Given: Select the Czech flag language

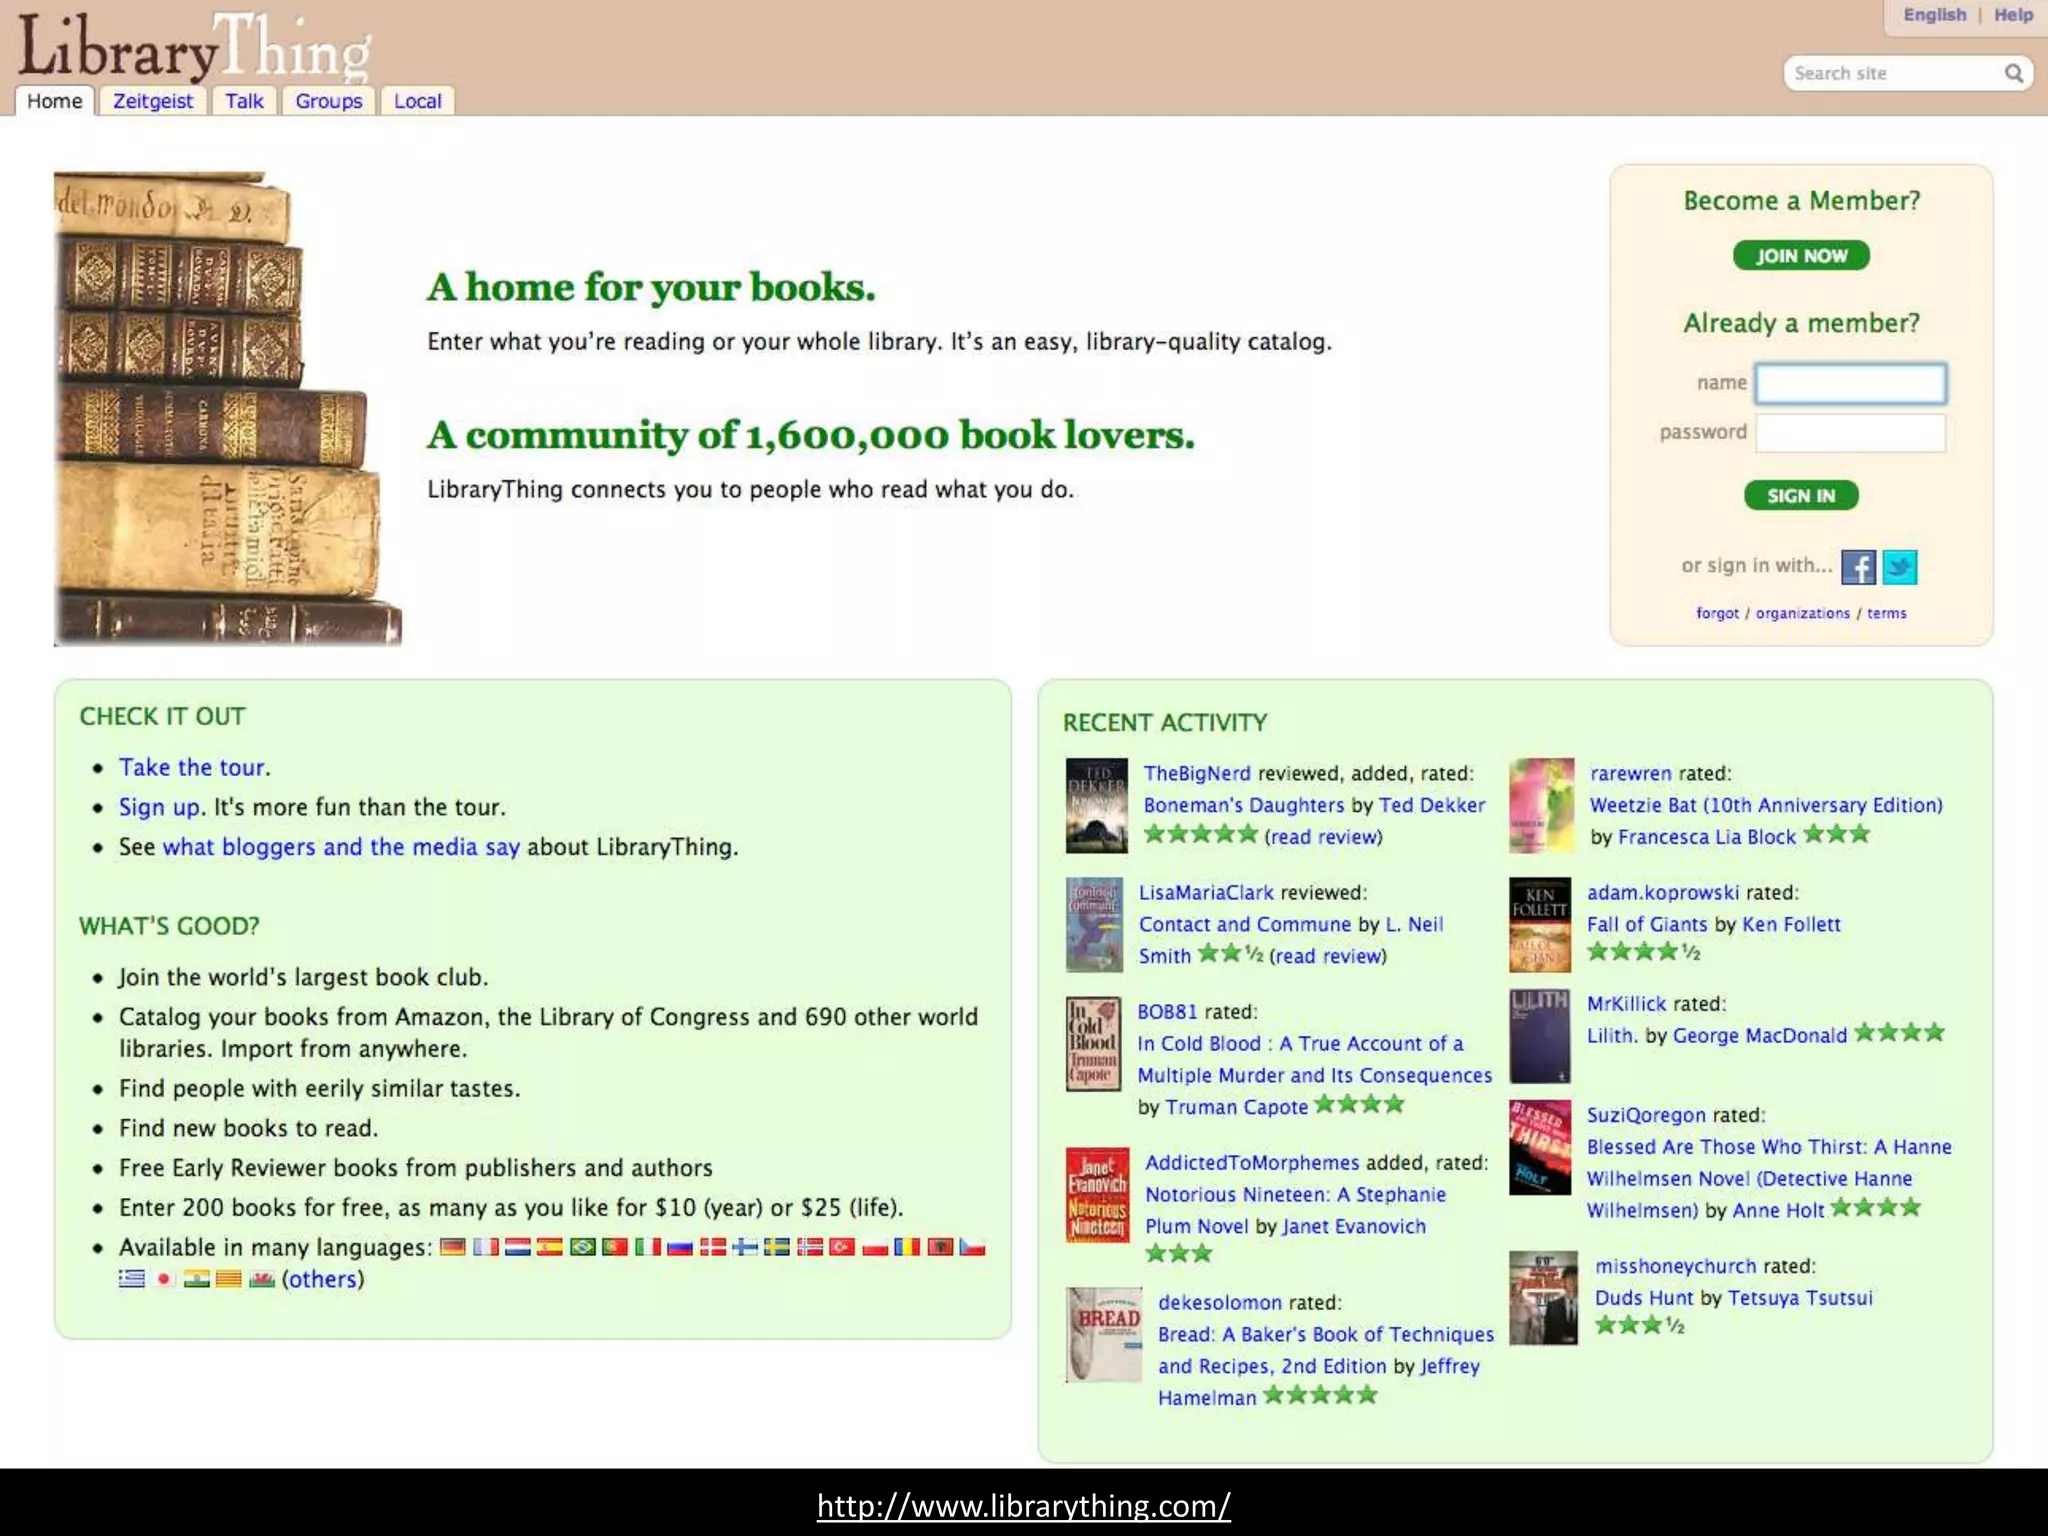Looking at the screenshot, I should tap(972, 1247).
